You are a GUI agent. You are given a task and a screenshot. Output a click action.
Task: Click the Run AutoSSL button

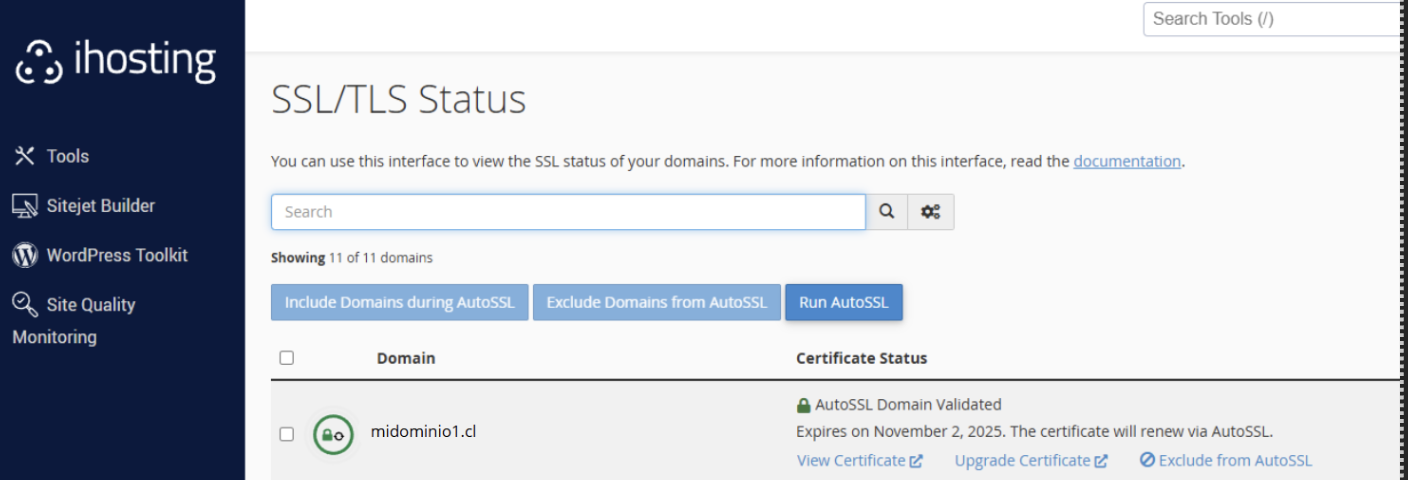tap(843, 303)
